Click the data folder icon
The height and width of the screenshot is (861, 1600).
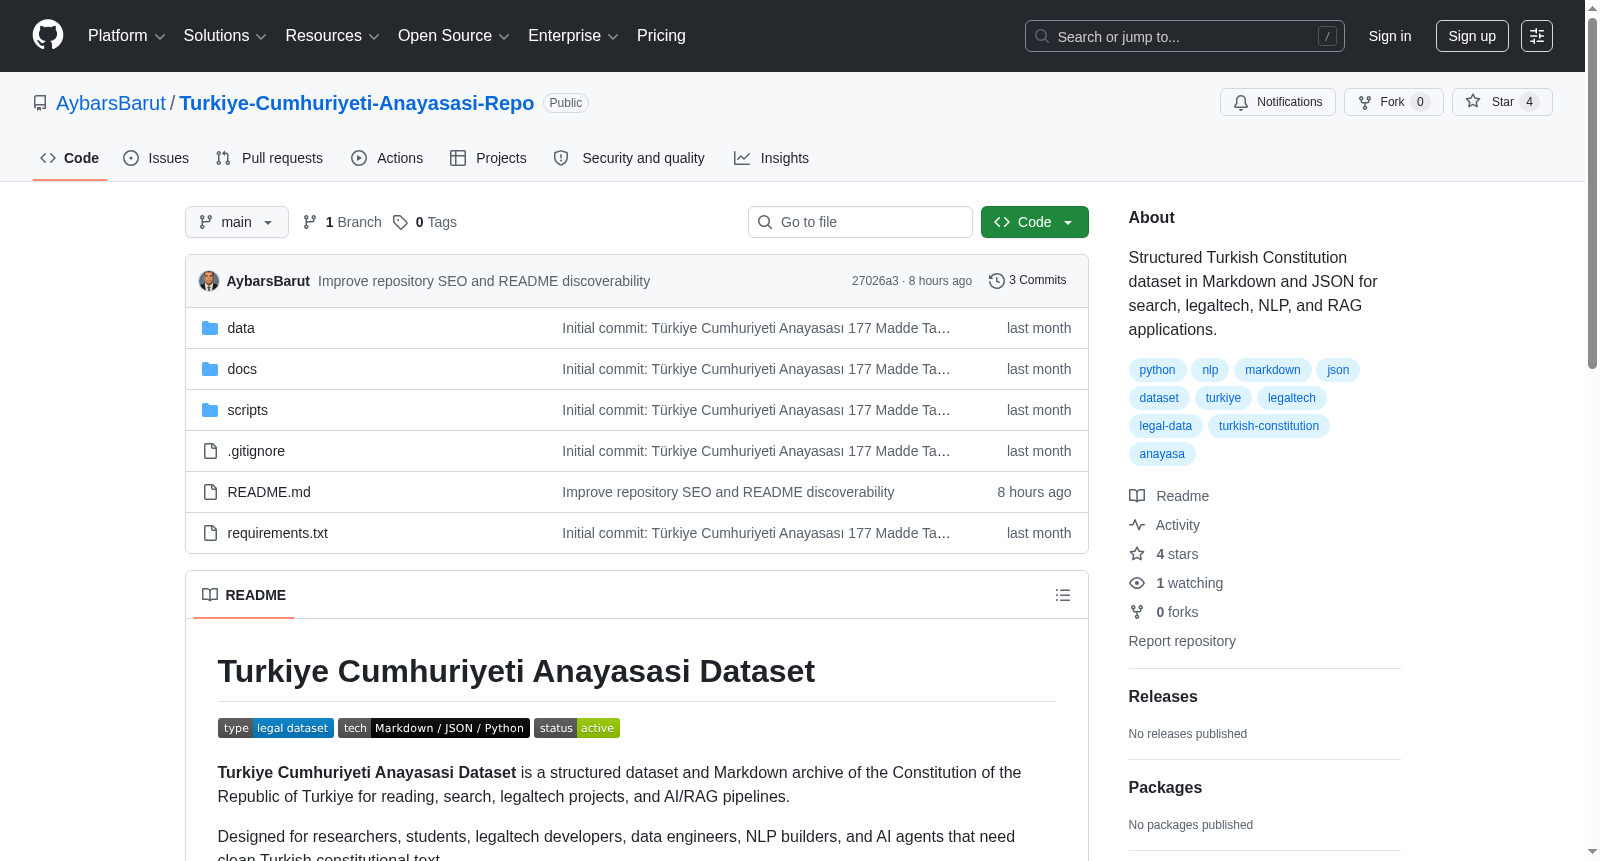[210, 328]
